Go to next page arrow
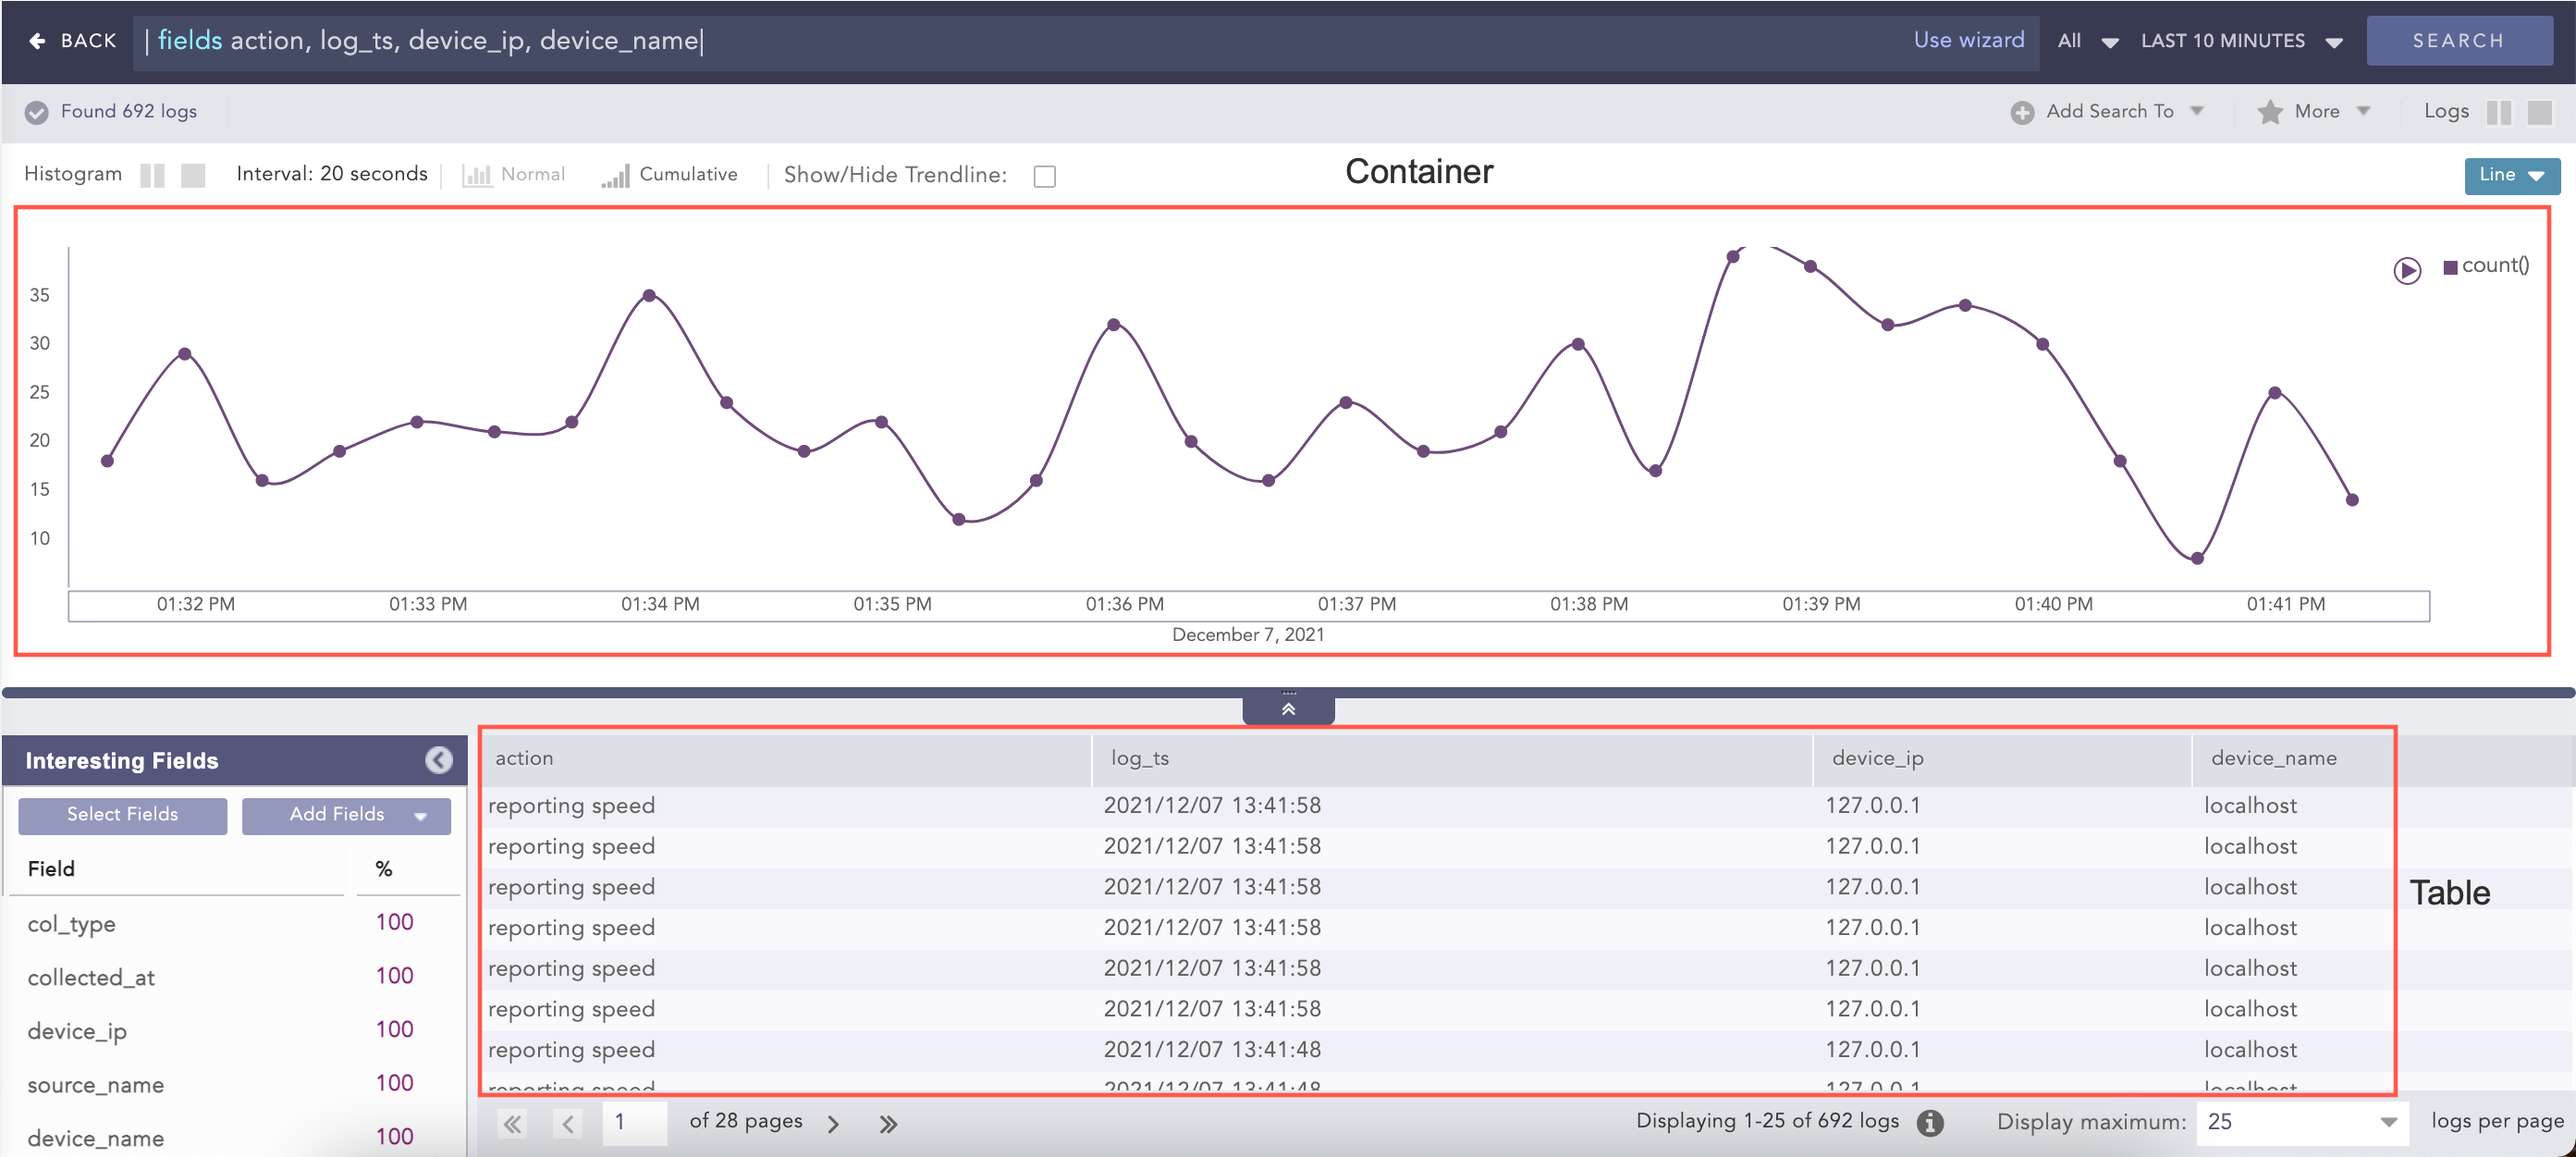Image resolution: width=2576 pixels, height=1157 pixels. pyautogui.click(x=833, y=1123)
